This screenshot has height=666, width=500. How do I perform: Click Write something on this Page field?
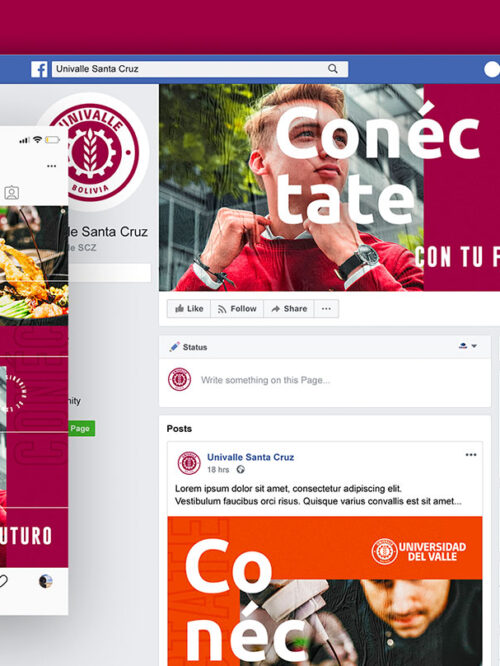[266, 380]
